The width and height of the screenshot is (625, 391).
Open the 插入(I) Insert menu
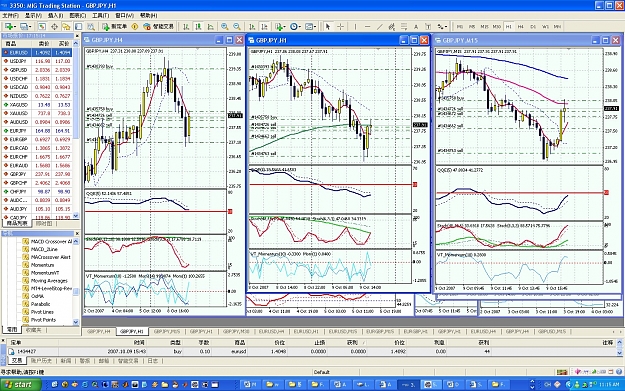click(x=55, y=16)
